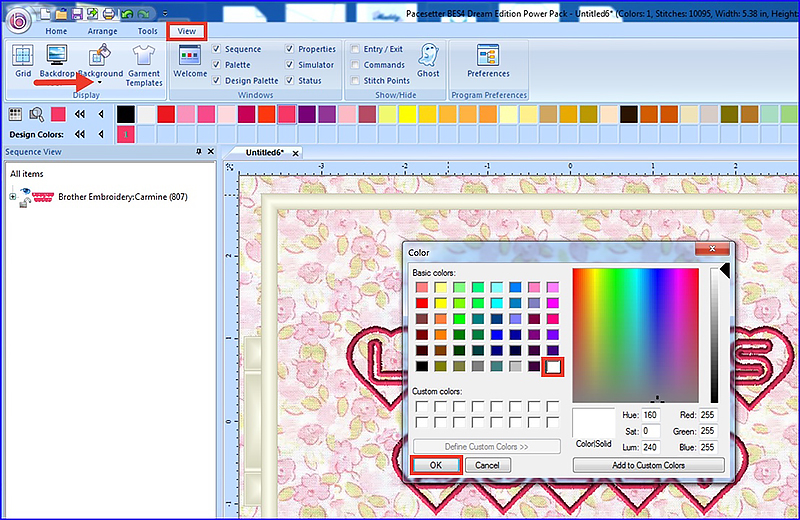Open the Backdrop tool
The image size is (800, 520).
pyautogui.click(x=57, y=58)
